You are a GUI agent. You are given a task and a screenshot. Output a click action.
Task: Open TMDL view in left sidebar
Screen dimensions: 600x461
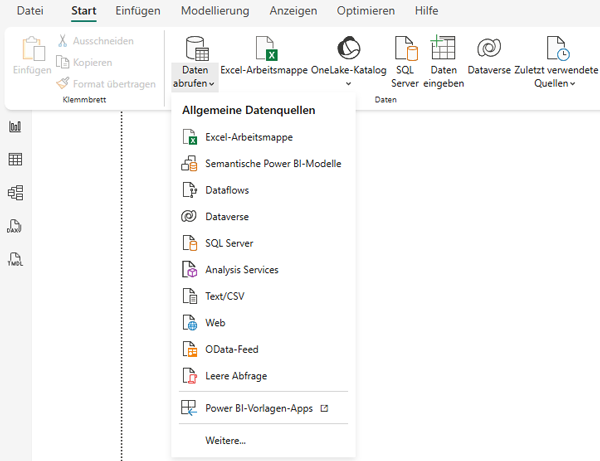pyautogui.click(x=16, y=259)
